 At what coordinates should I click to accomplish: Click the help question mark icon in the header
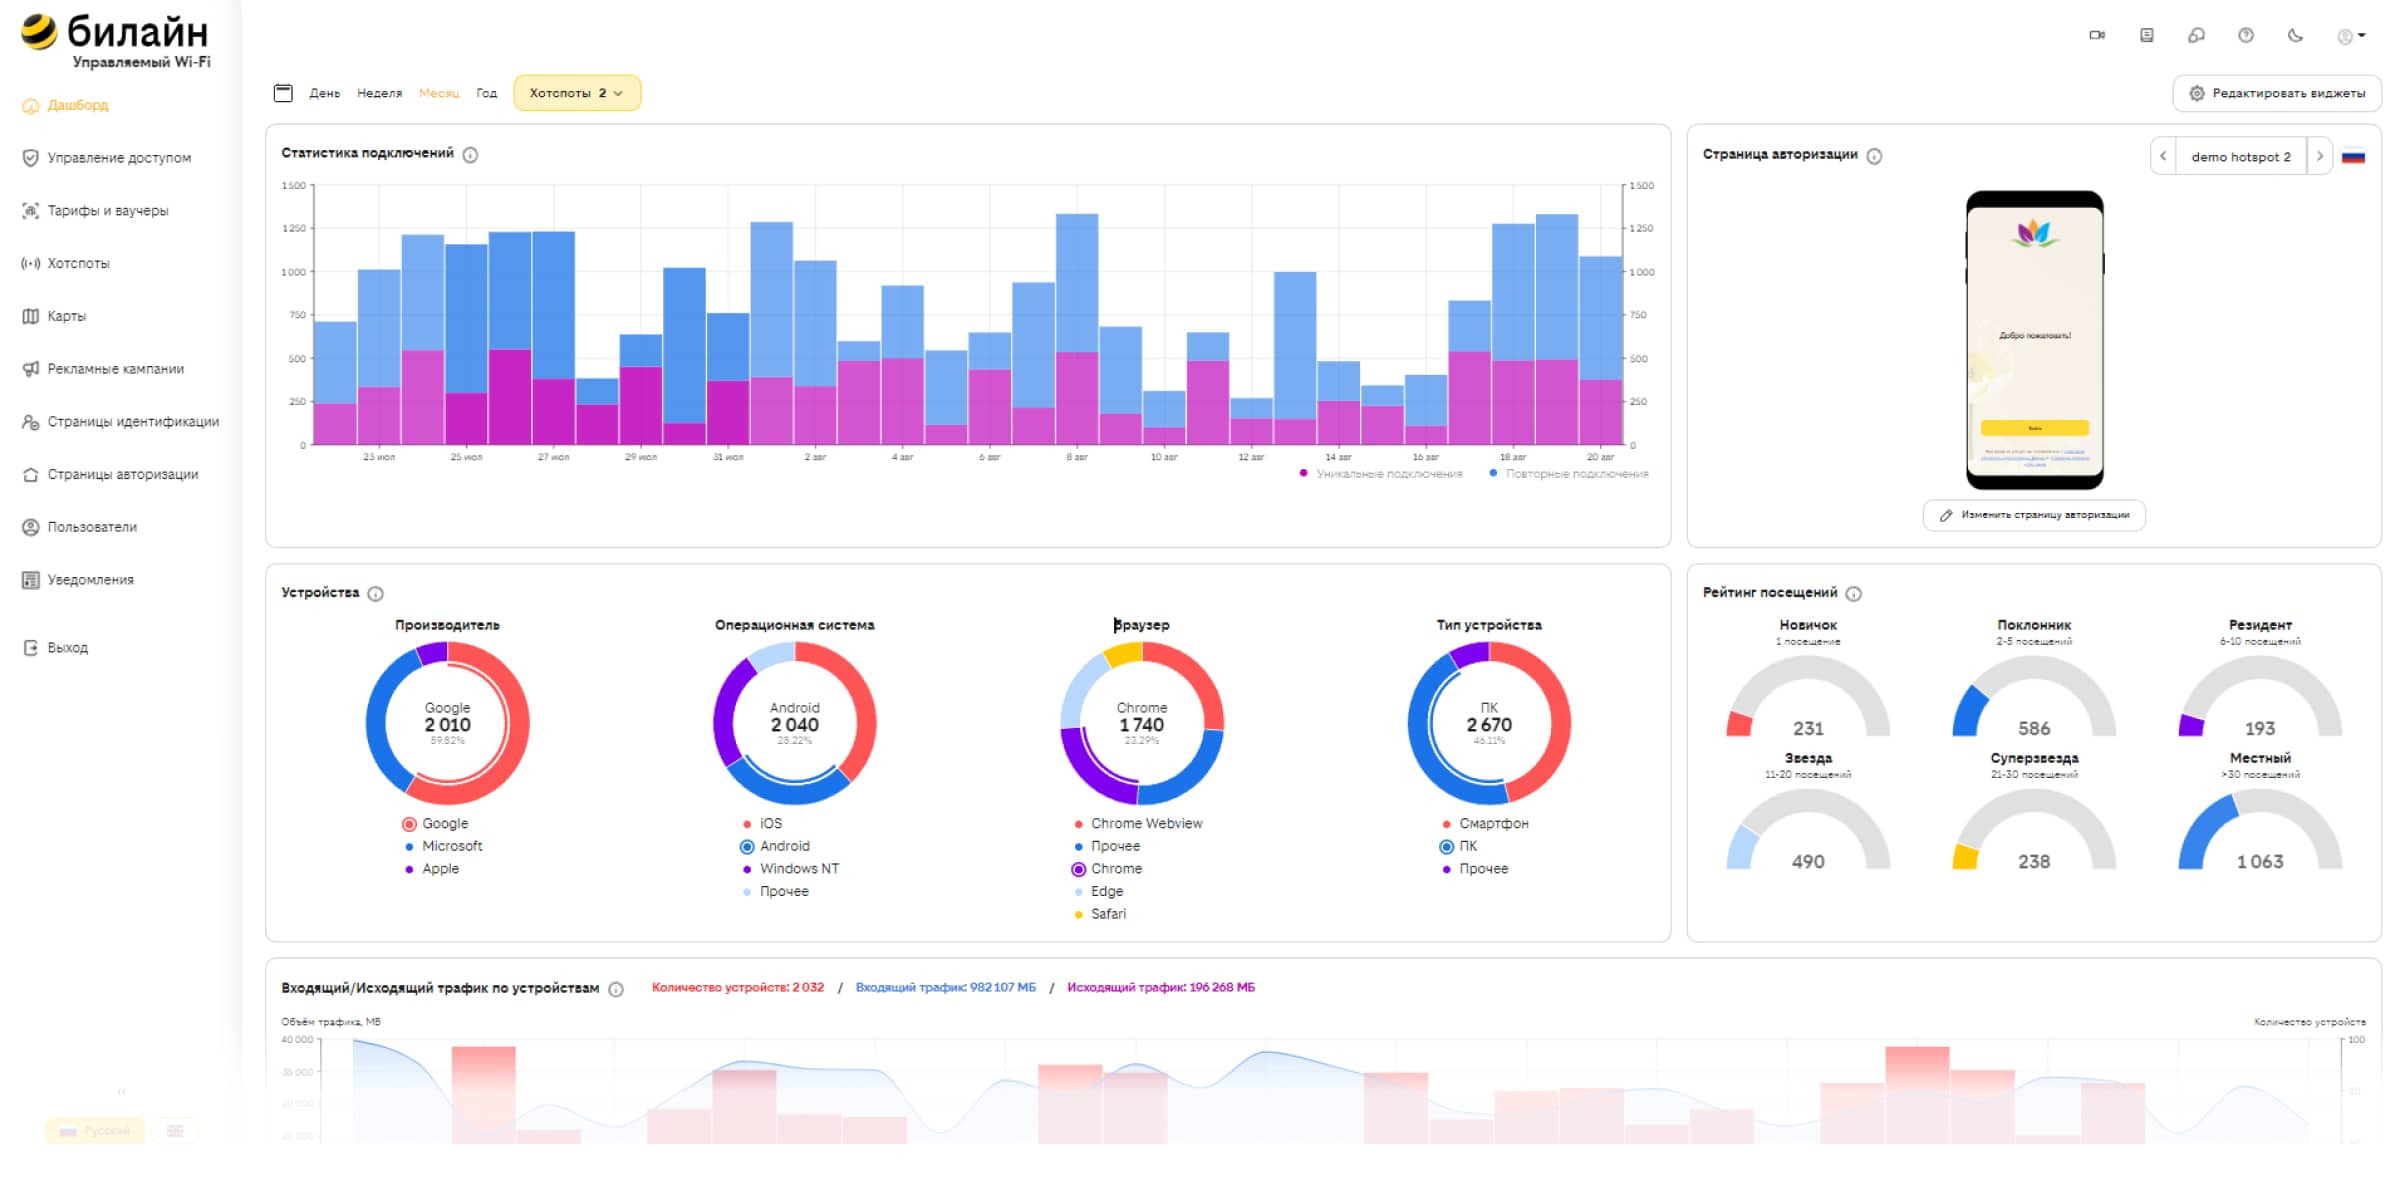tap(2246, 35)
